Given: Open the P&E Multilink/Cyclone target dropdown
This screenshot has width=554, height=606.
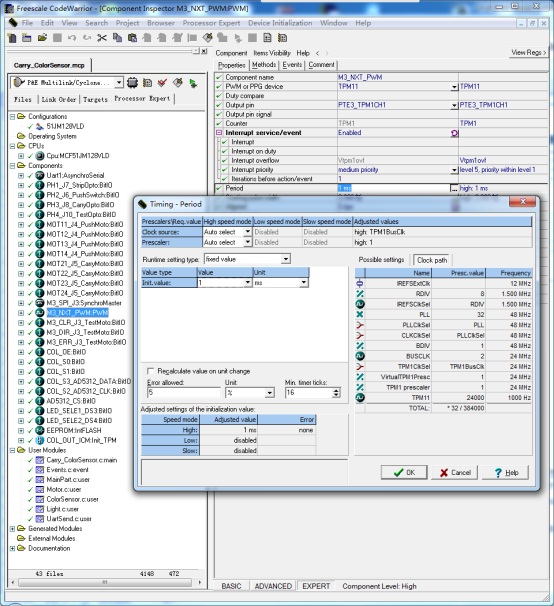Looking at the screenshot, I should click(x=119, y=82).
